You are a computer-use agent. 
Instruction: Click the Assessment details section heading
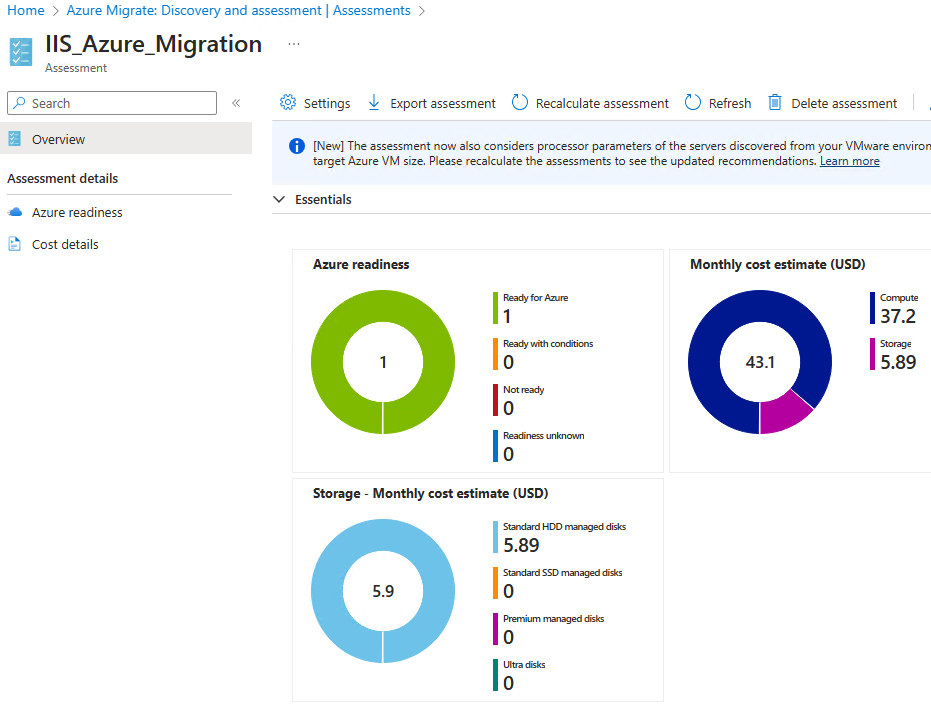point(62,178)
